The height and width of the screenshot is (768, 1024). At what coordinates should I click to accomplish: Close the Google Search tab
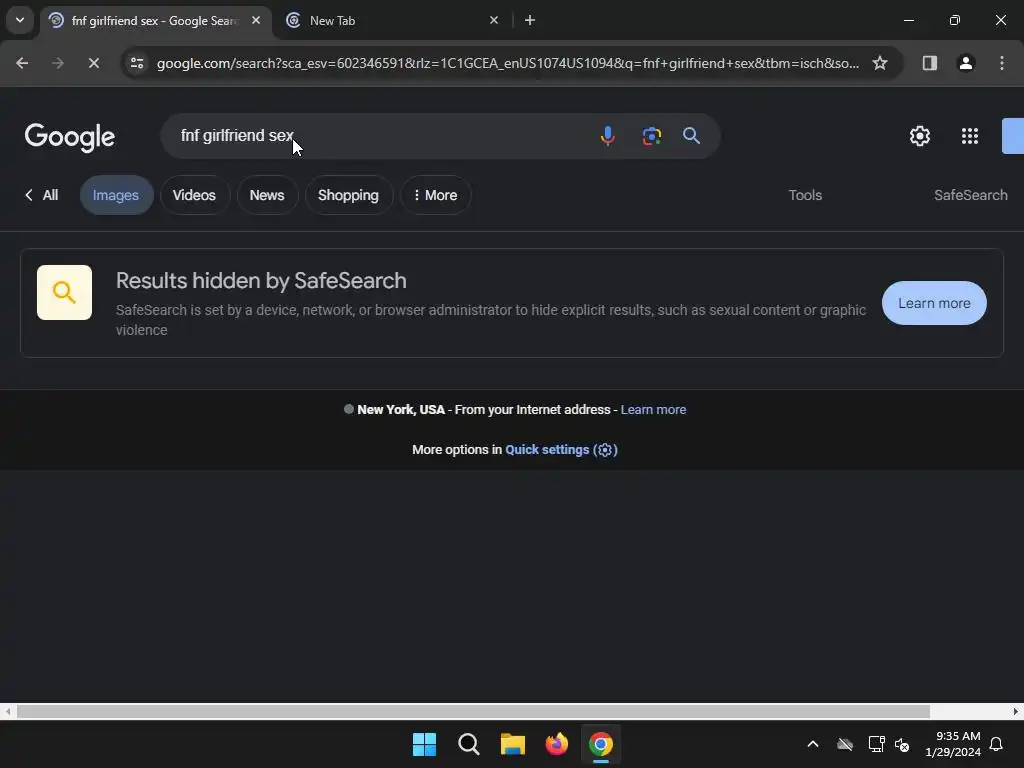coord(256,20)
